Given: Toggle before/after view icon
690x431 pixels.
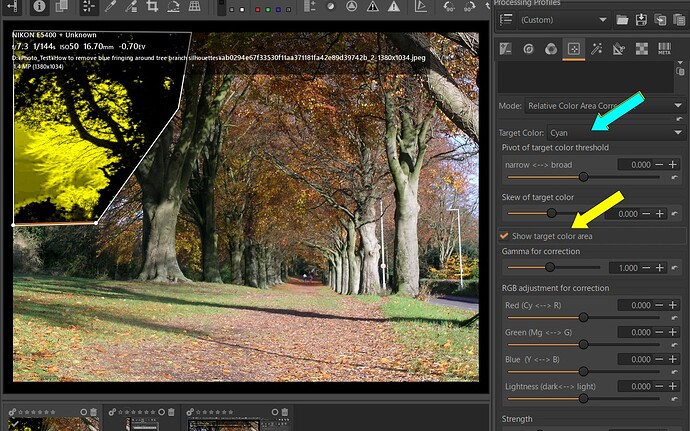Looking at the screenshot, I should (x=61, y=6).
